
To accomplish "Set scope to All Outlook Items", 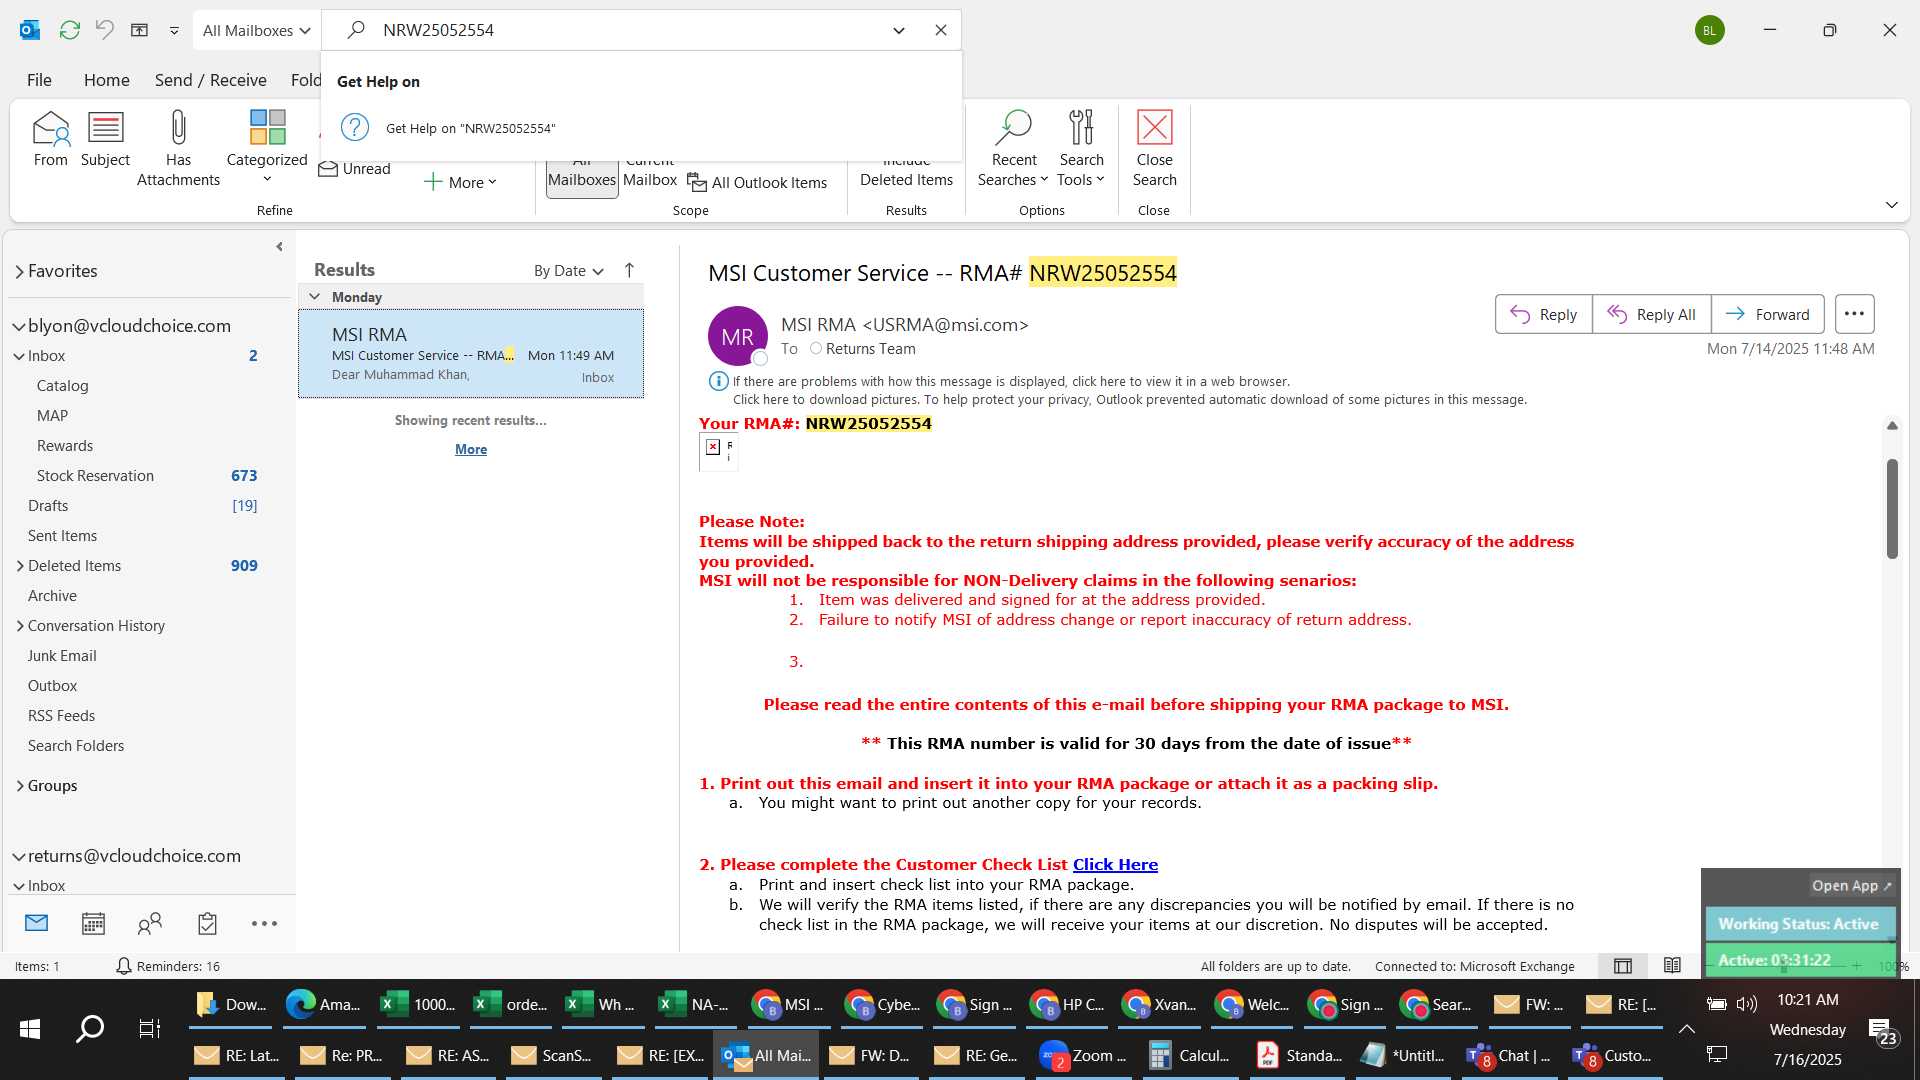I will click(757, 182).
